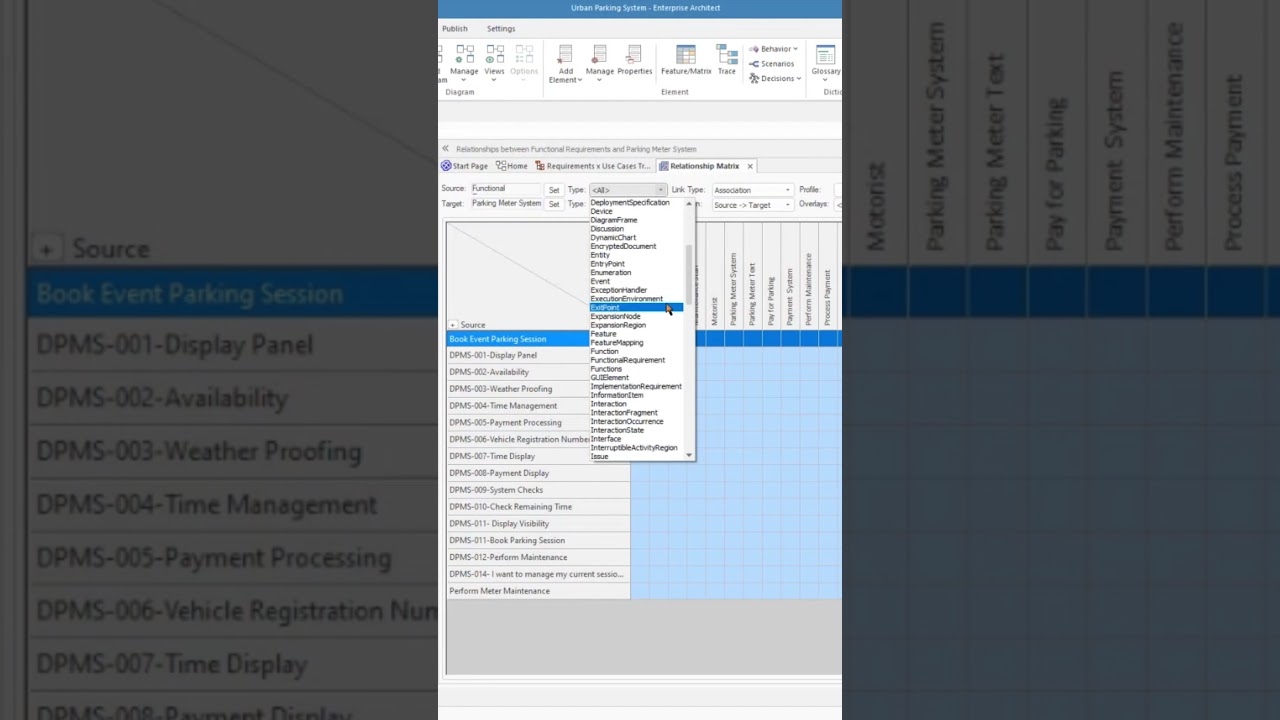Screen dimensions: 1280x720
Task: Choose EncryptedDocument in the type list
Action: 623,246
